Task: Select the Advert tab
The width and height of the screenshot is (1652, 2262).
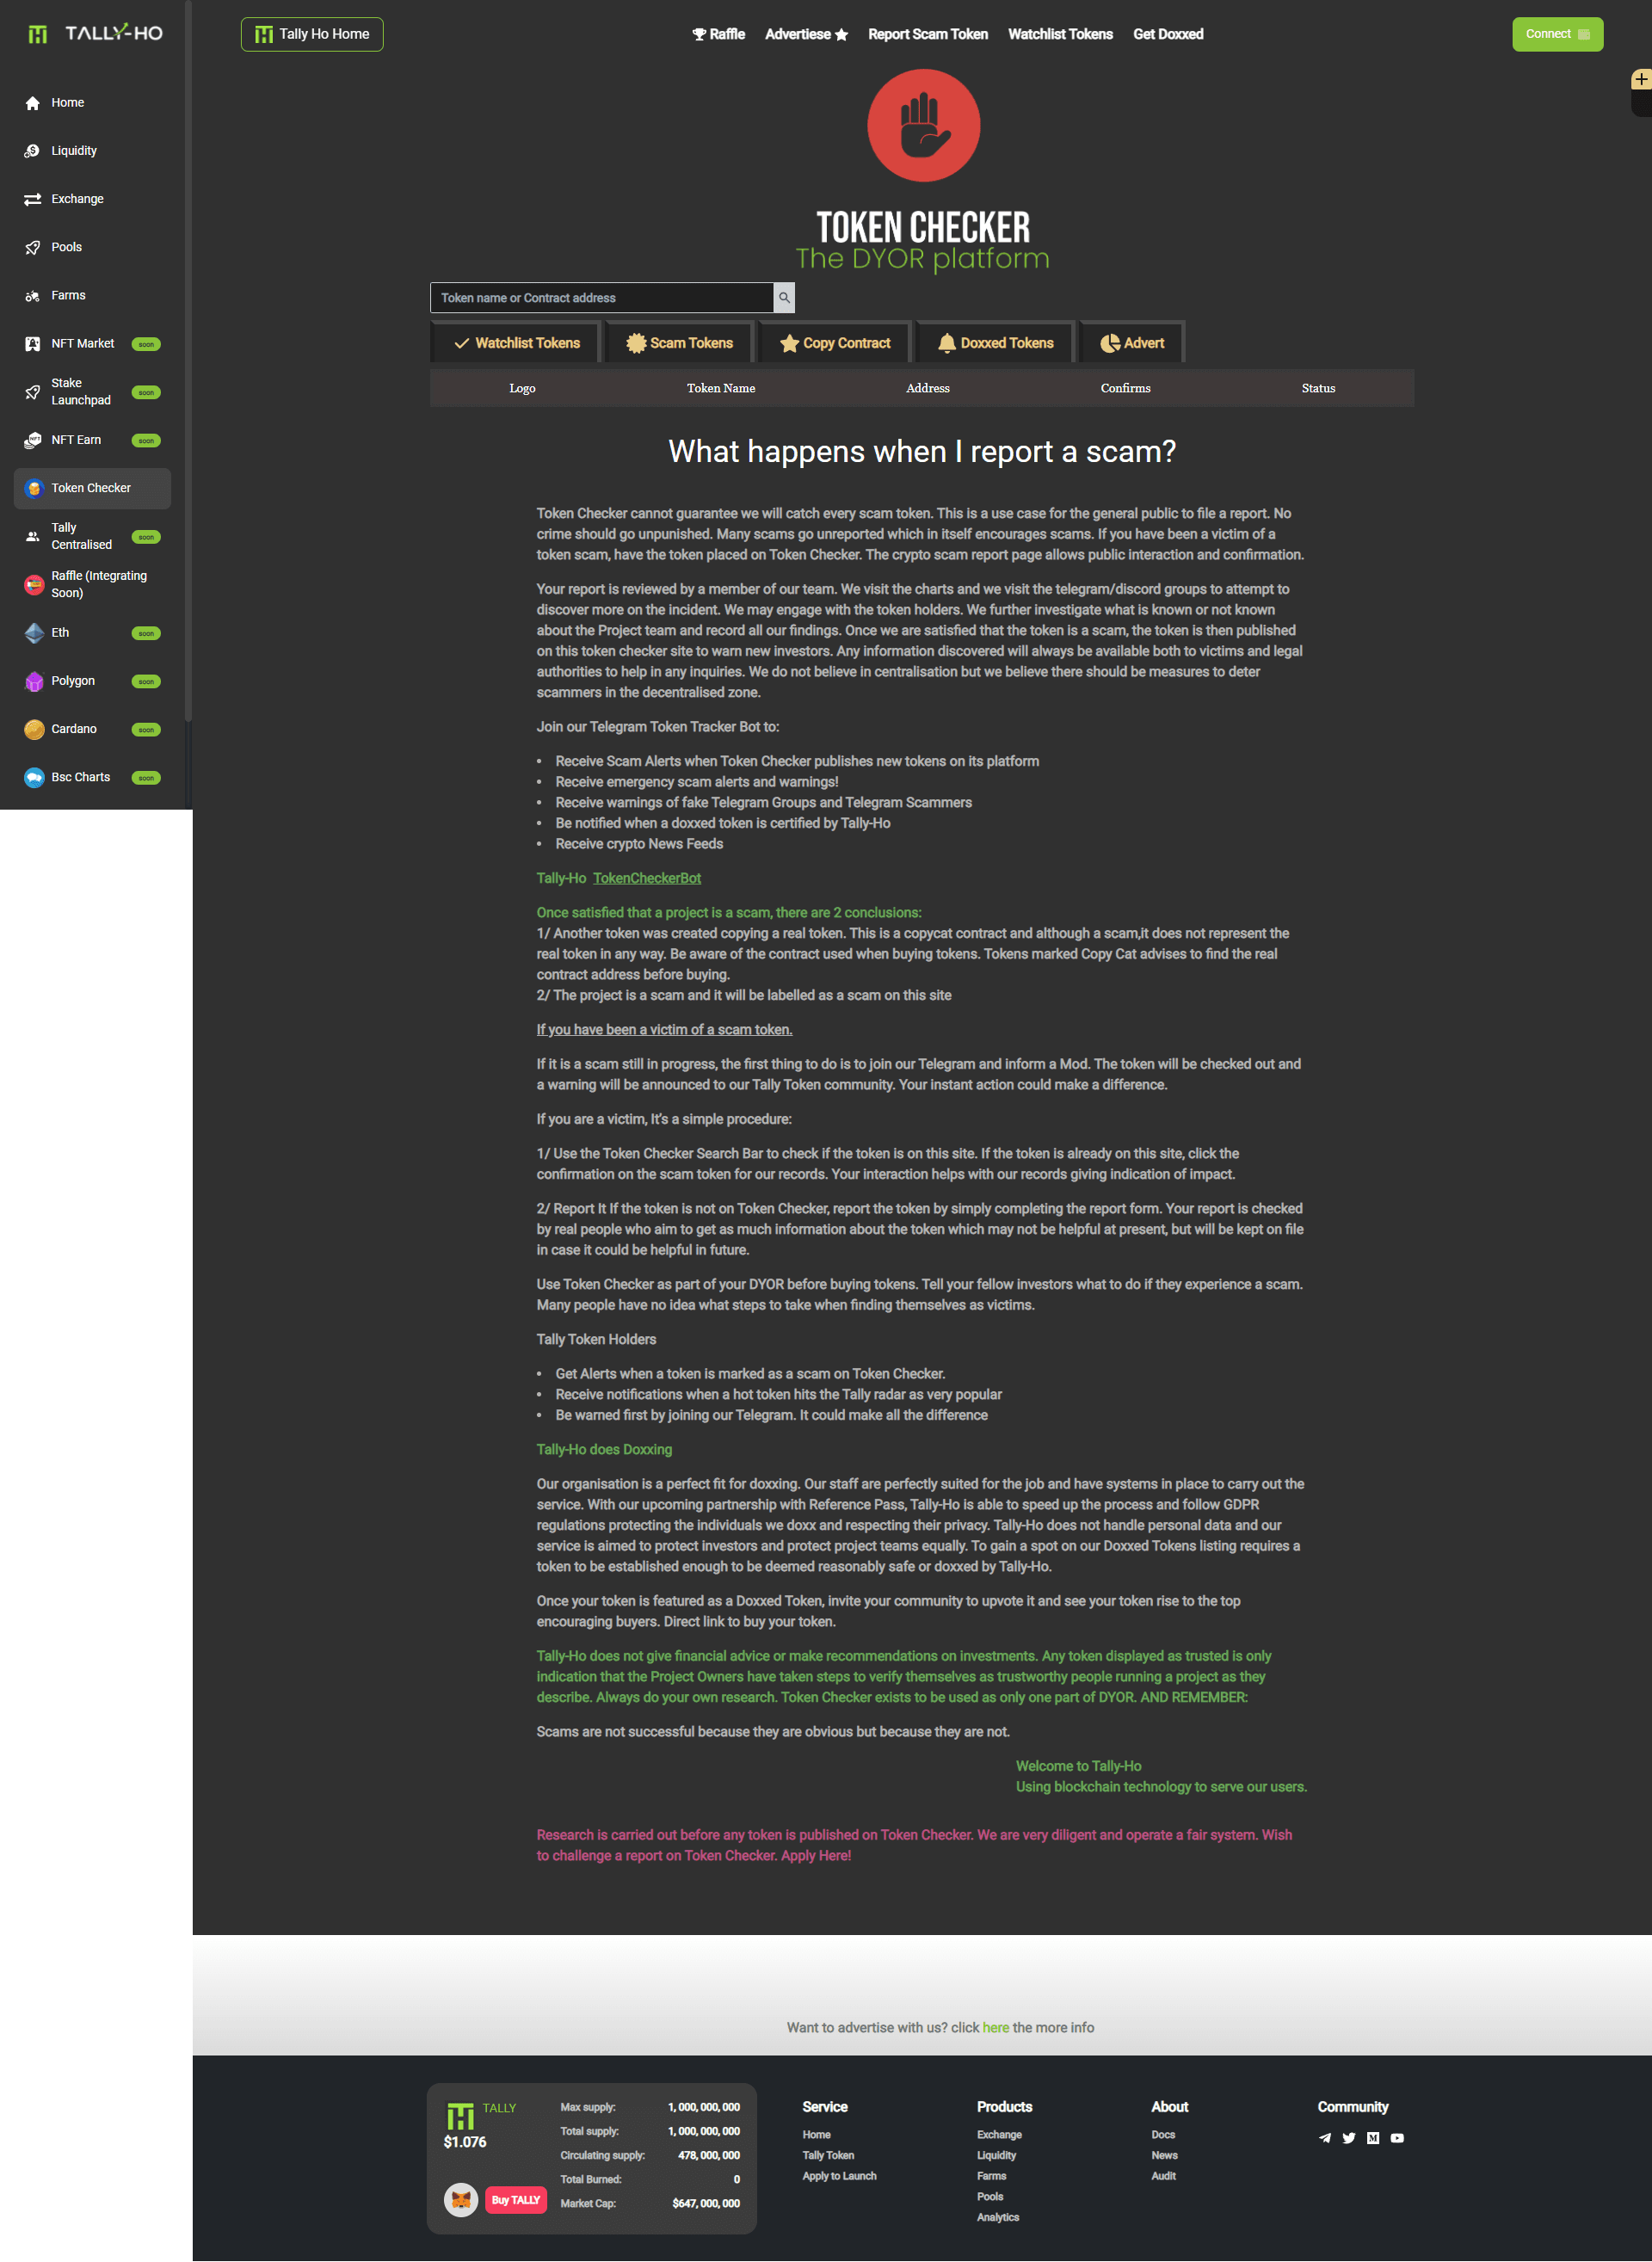Action: tap(1132, 343)
